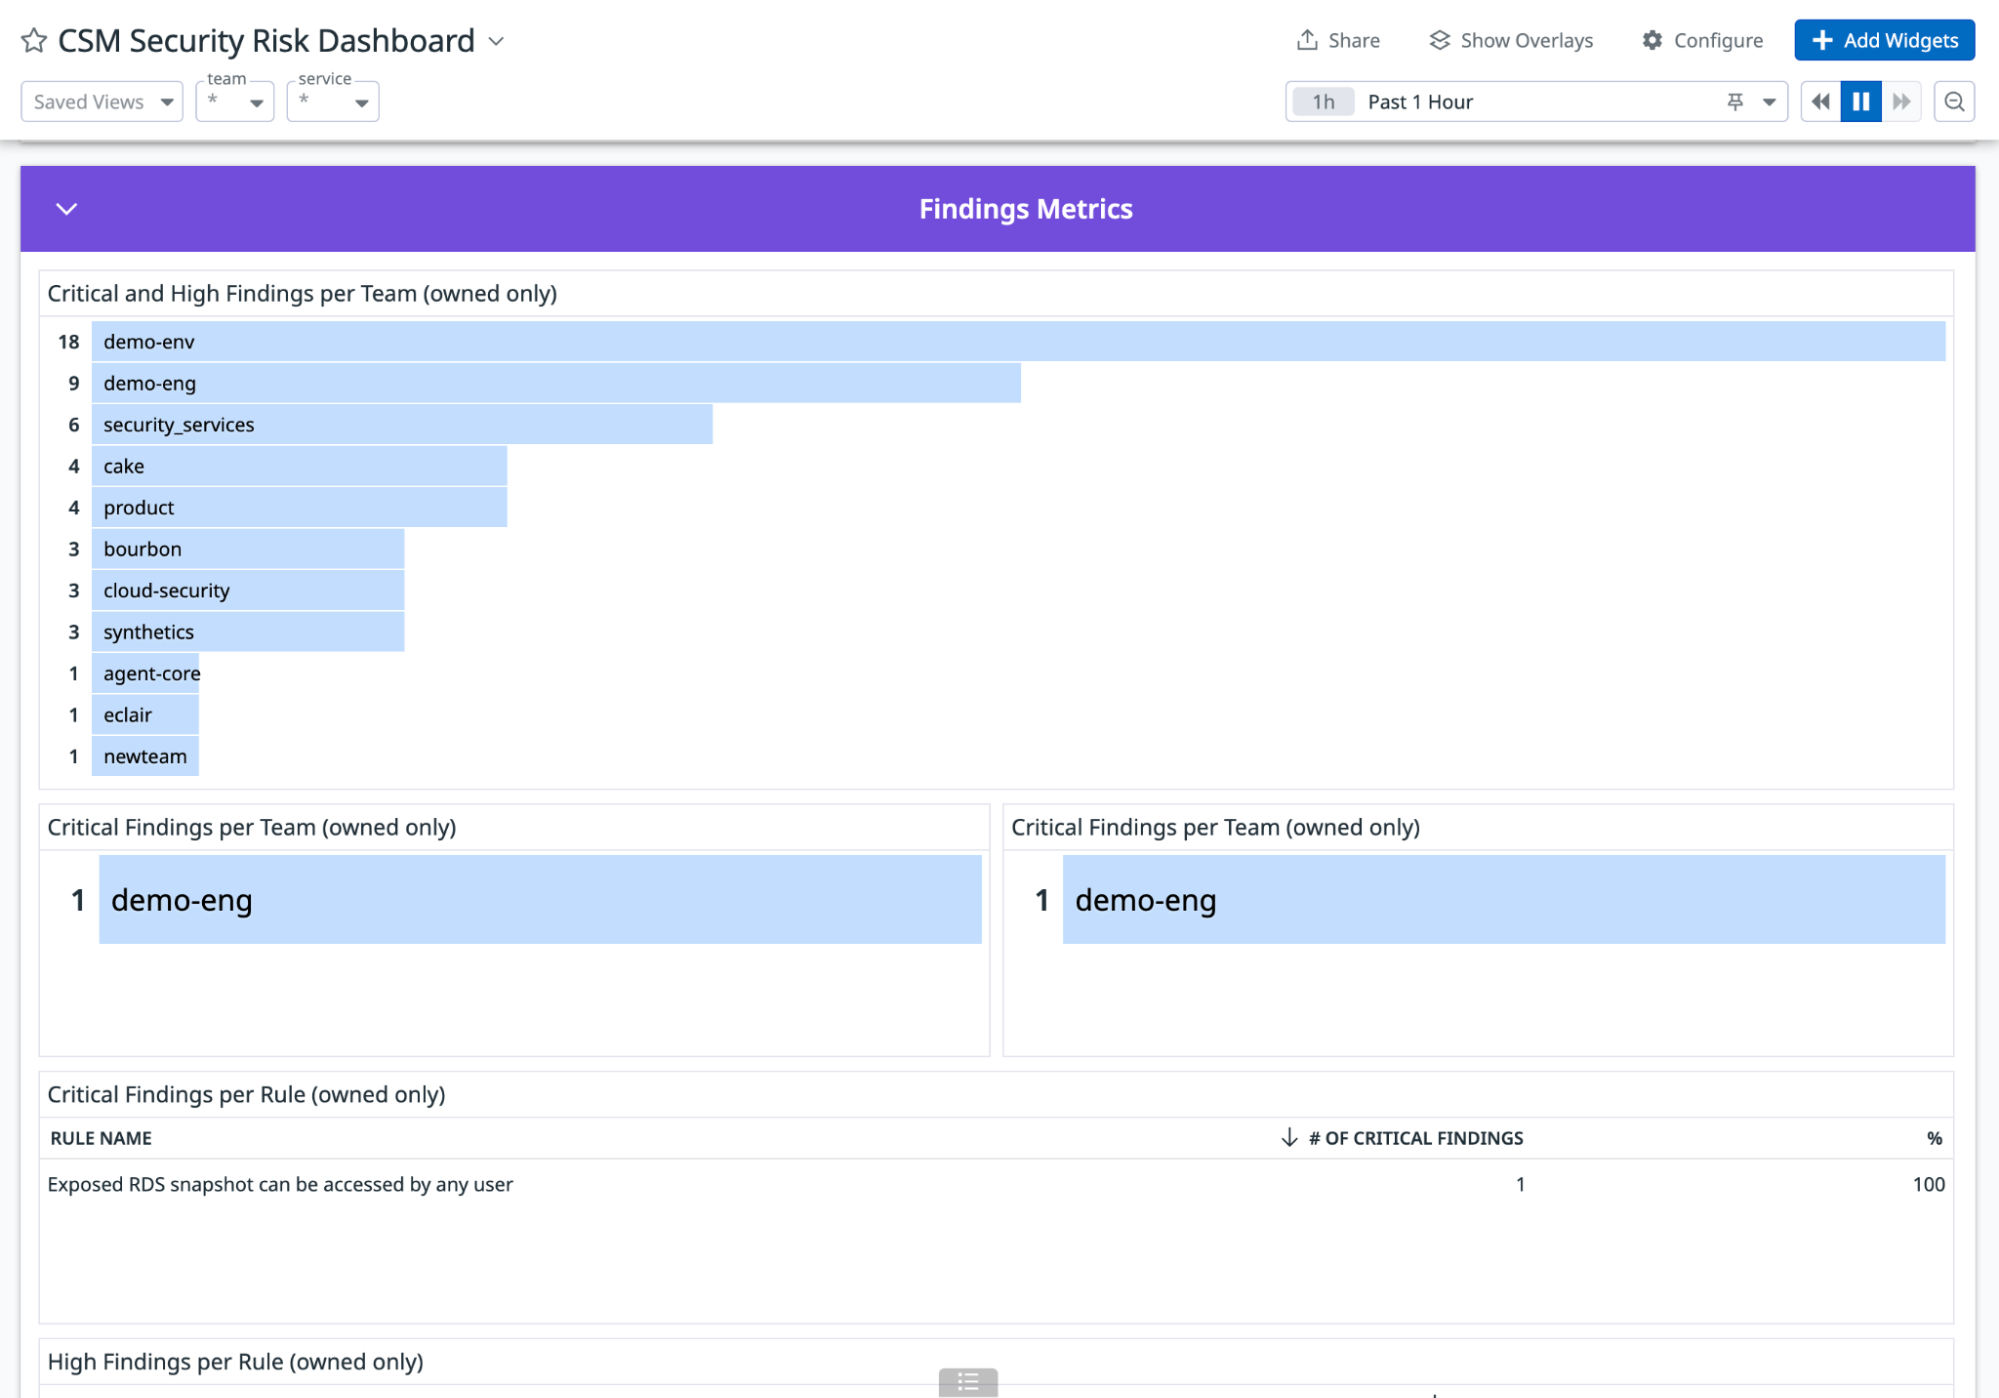Open the service filter dropdown
This screenshot has height=1398, width=1999.
pyautogui.click(x=333, y=101)
